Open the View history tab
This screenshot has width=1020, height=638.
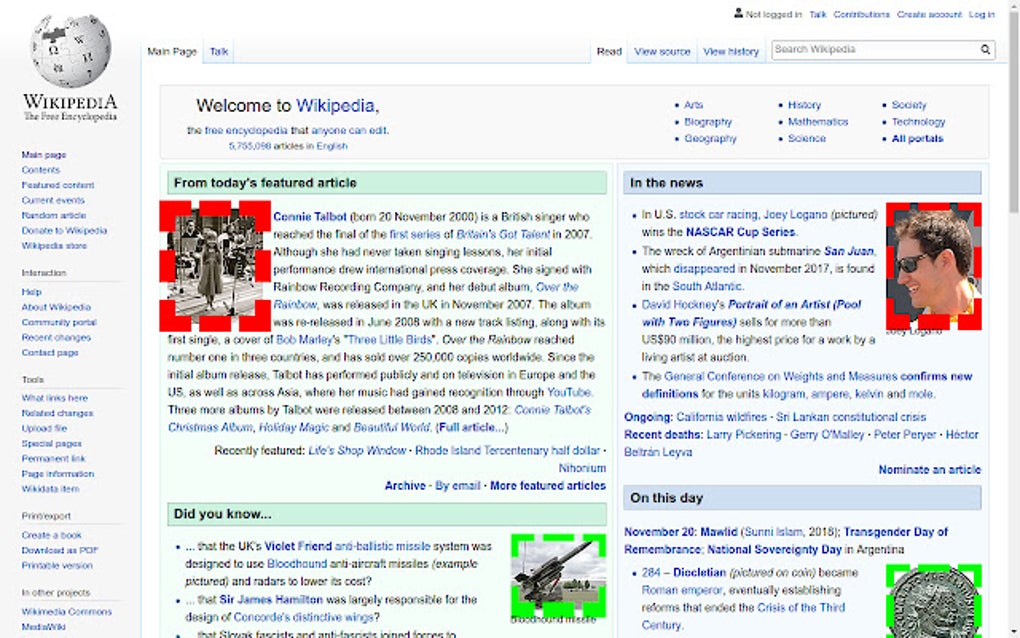pyautogui.click(x=731, y=51)
